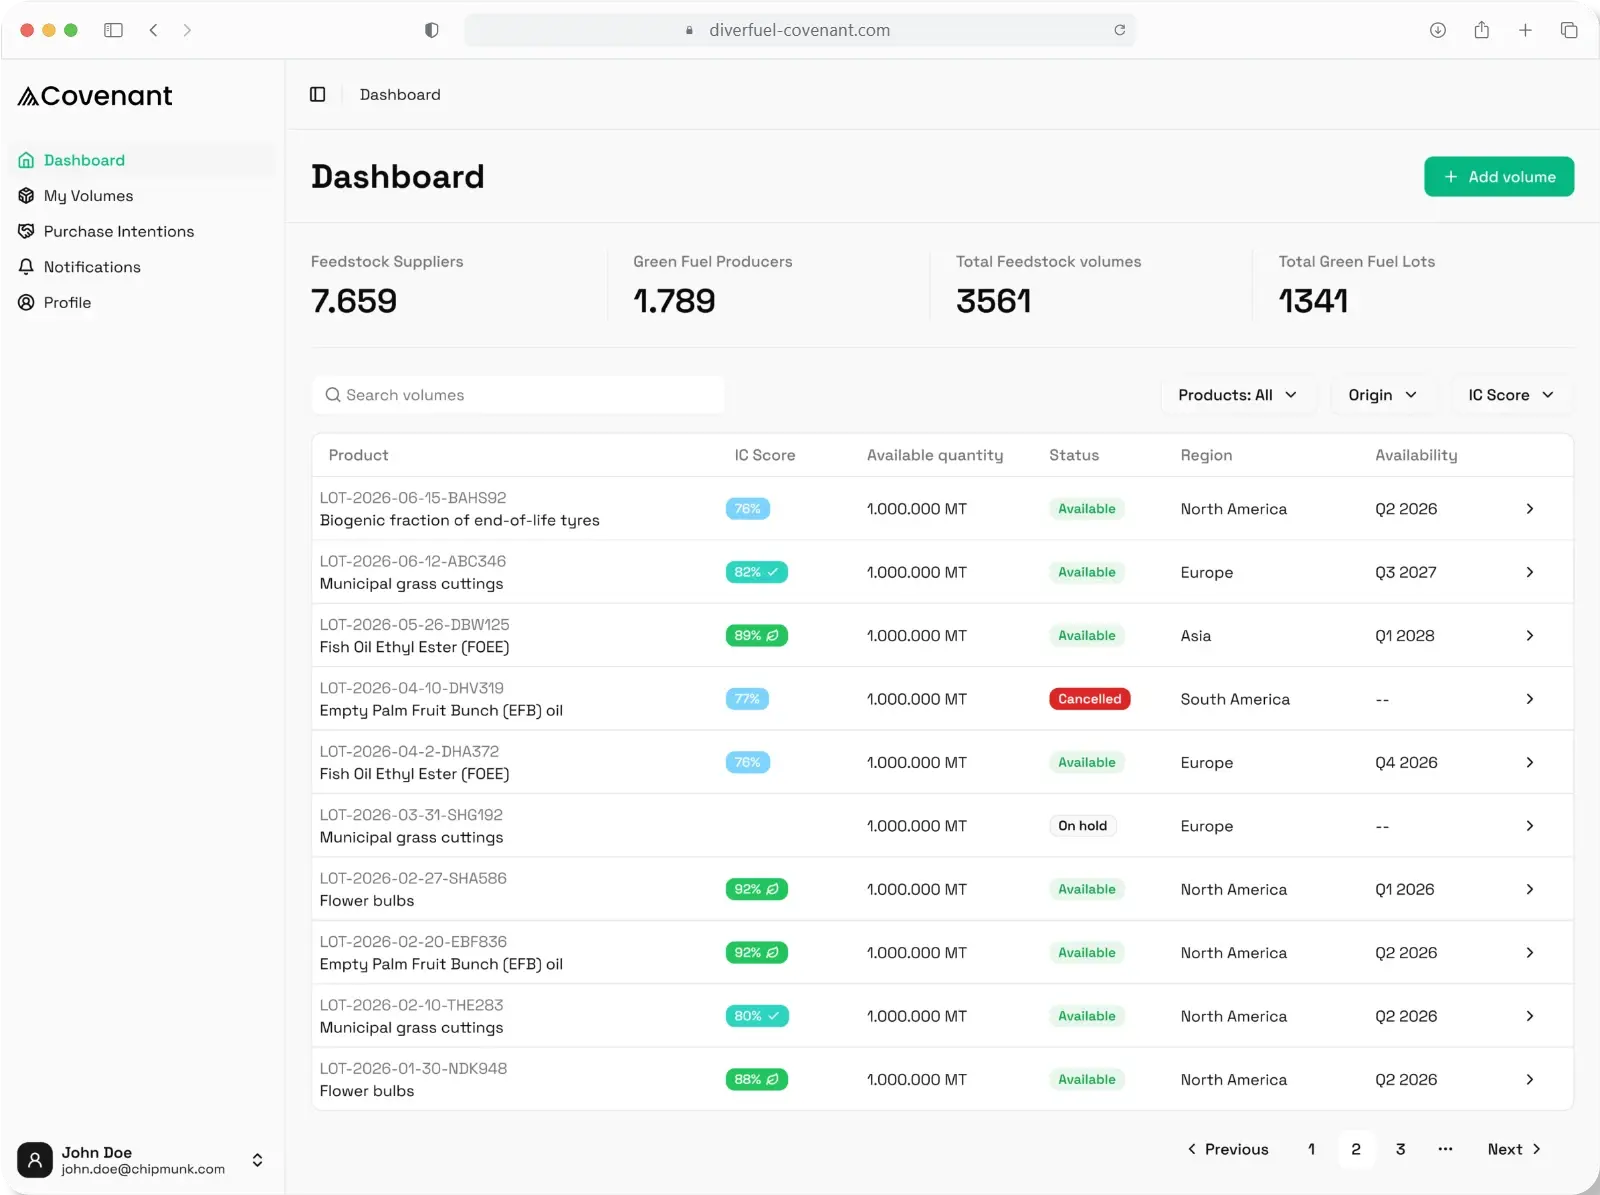Click the search magnifier icon in volumes search
Viewport: 1600px width, 1195px height.
333,395
